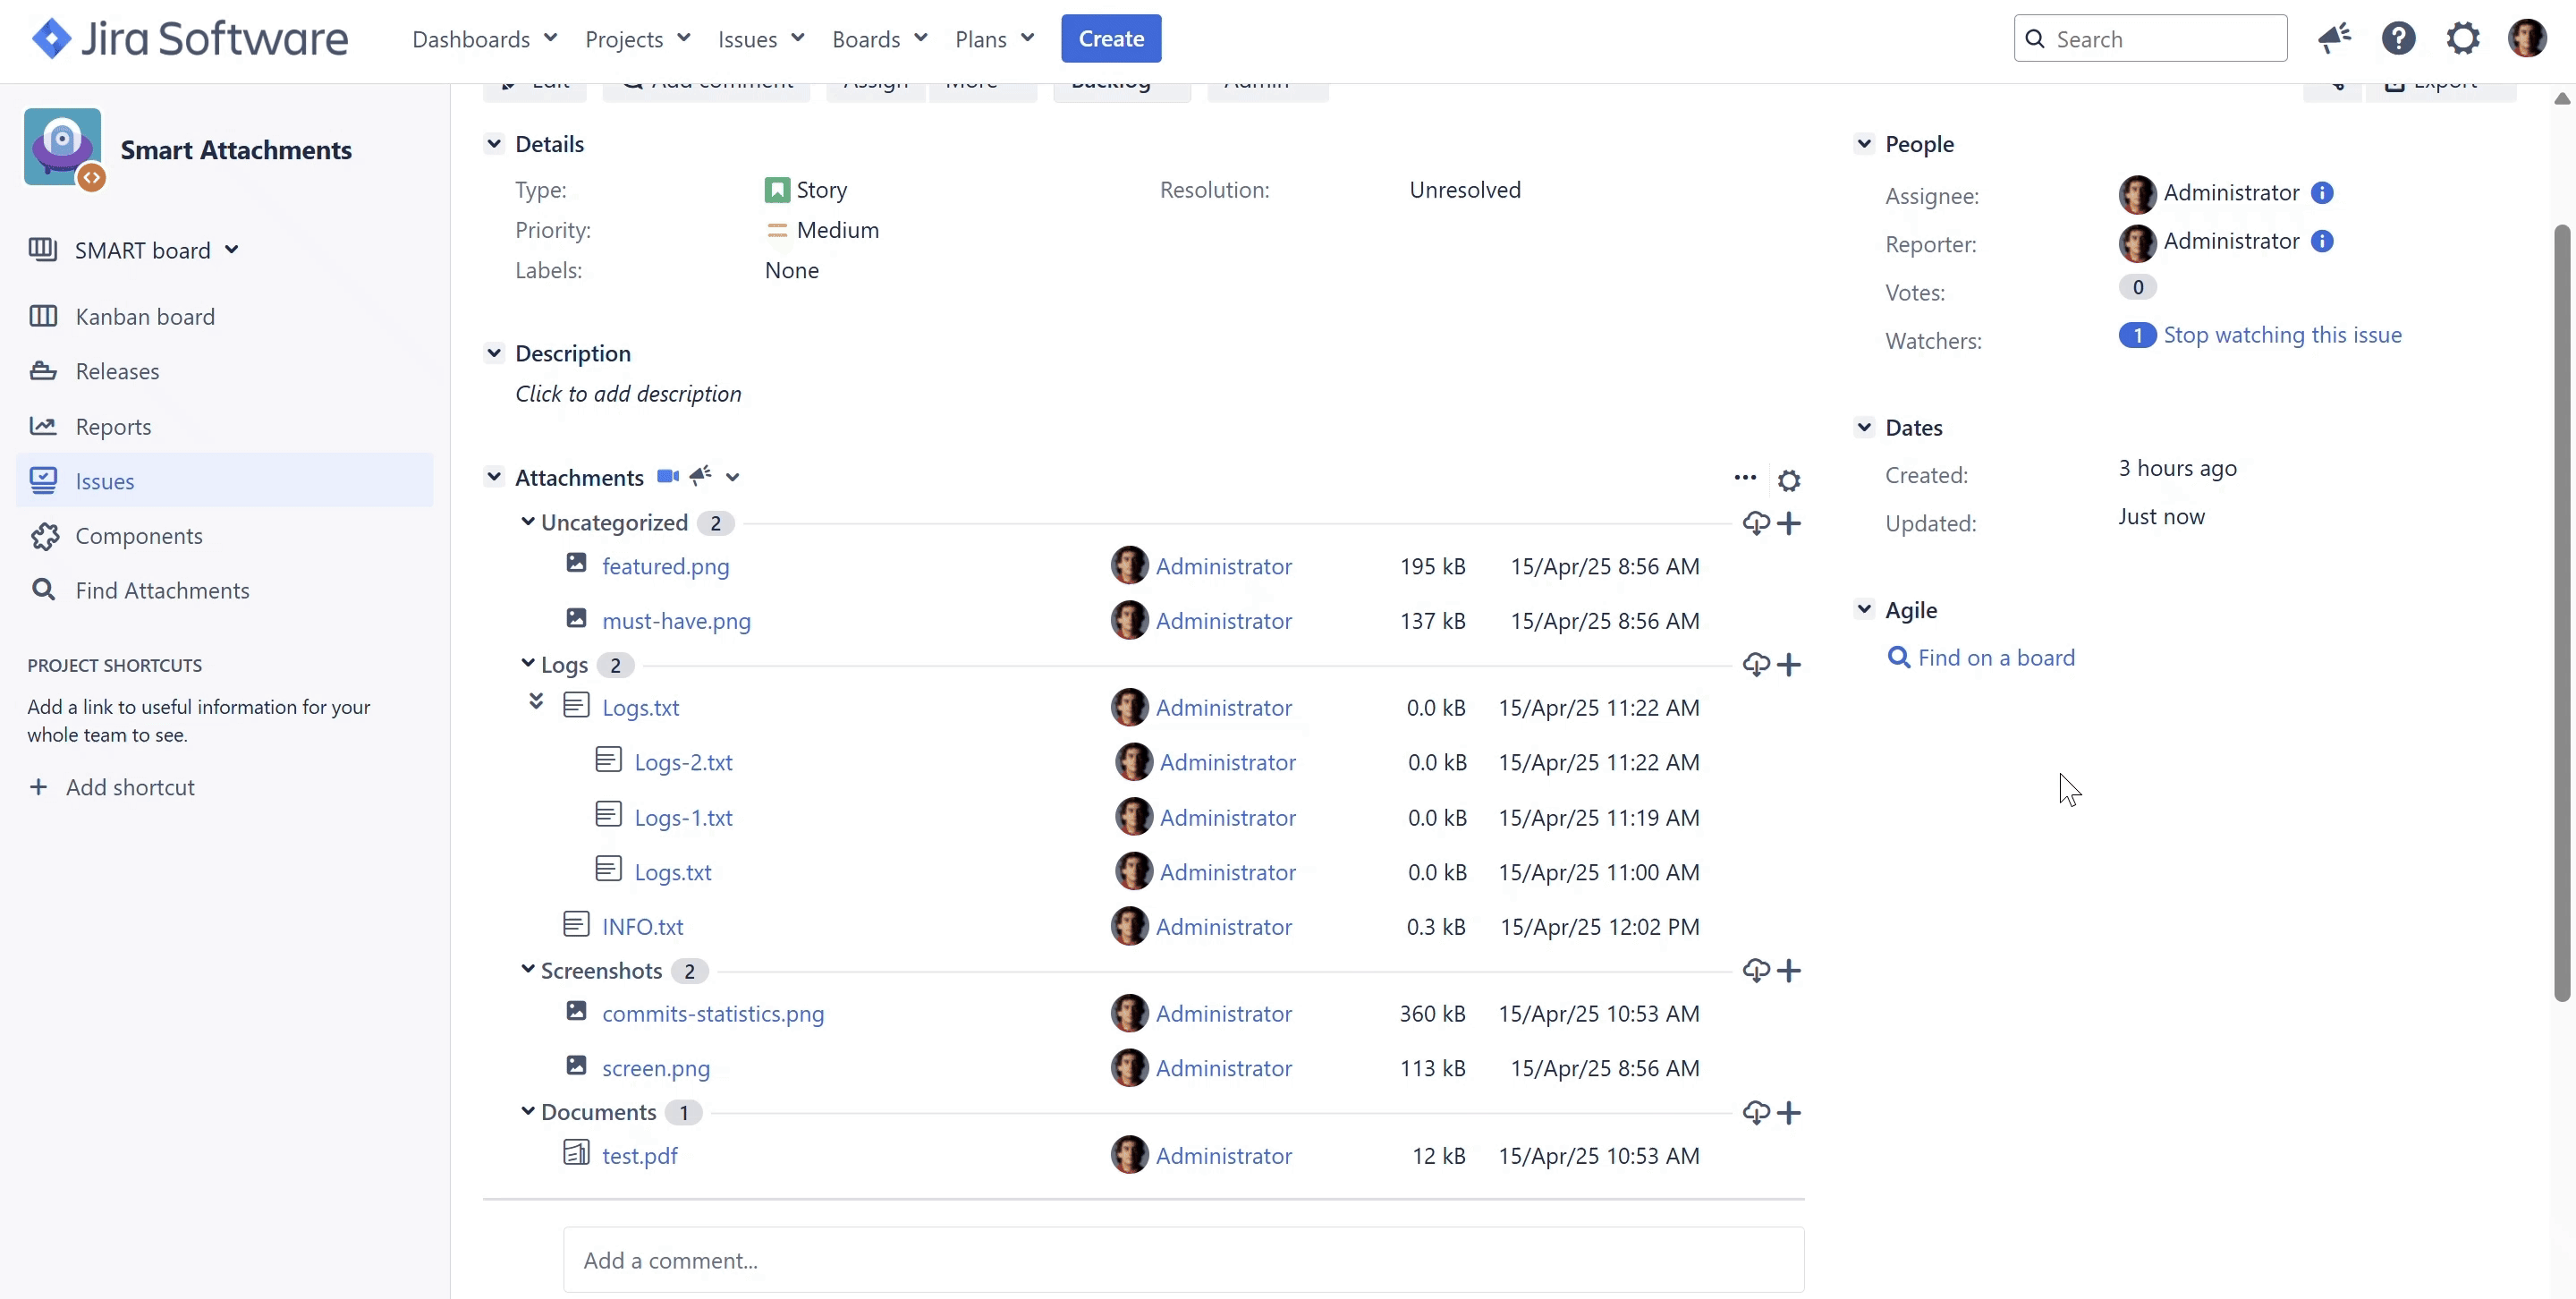
Task: Collapse the Screenshots category
Action: point(528,970)
